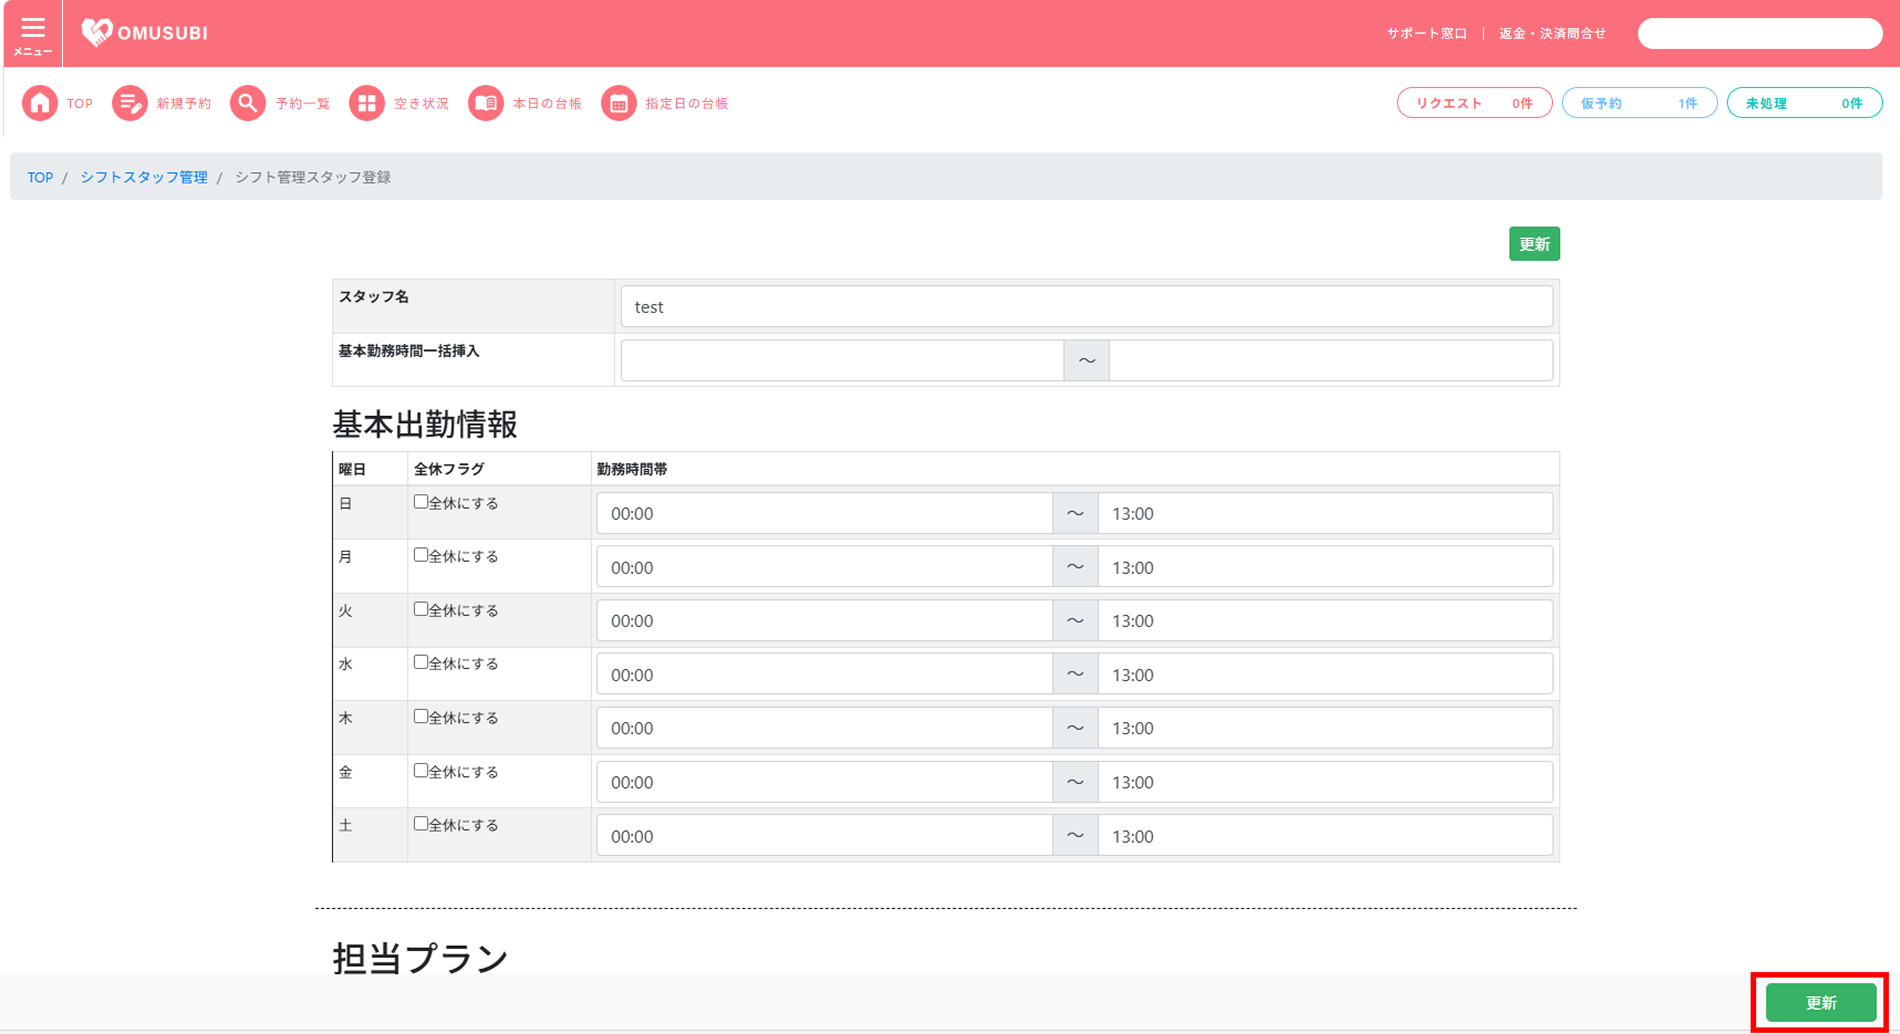The image size is (1900, 1034).
Task: Click the 全休フラグ column header
Action: (449, 469)
